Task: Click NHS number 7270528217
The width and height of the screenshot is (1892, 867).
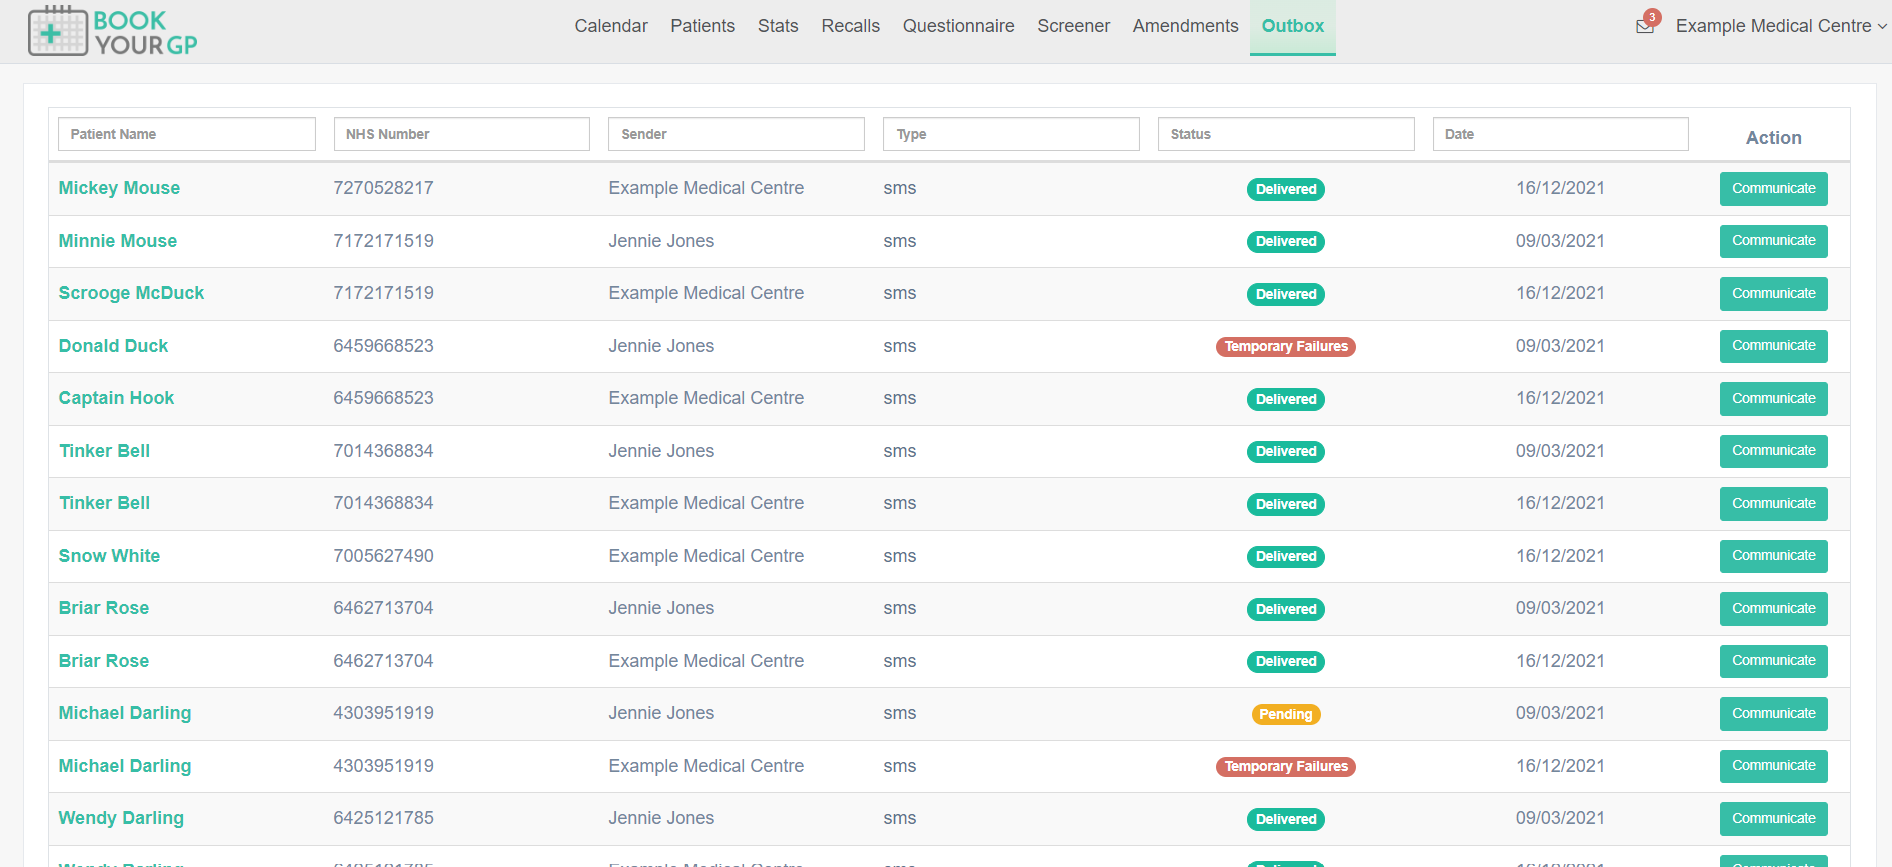Action: click(383, 188)
